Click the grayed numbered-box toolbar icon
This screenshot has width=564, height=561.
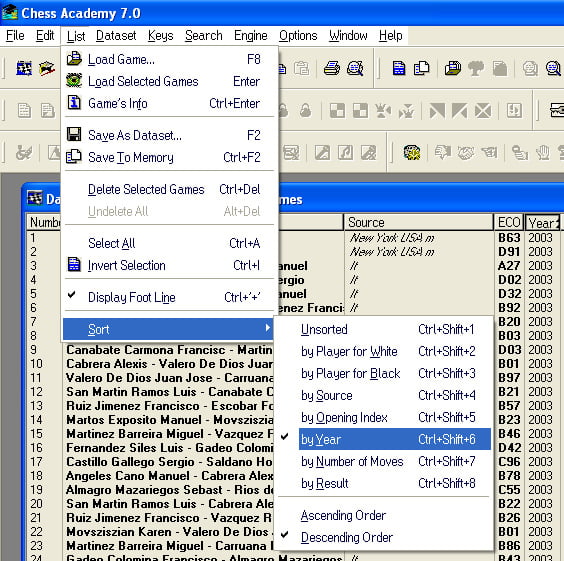point(514,110)
